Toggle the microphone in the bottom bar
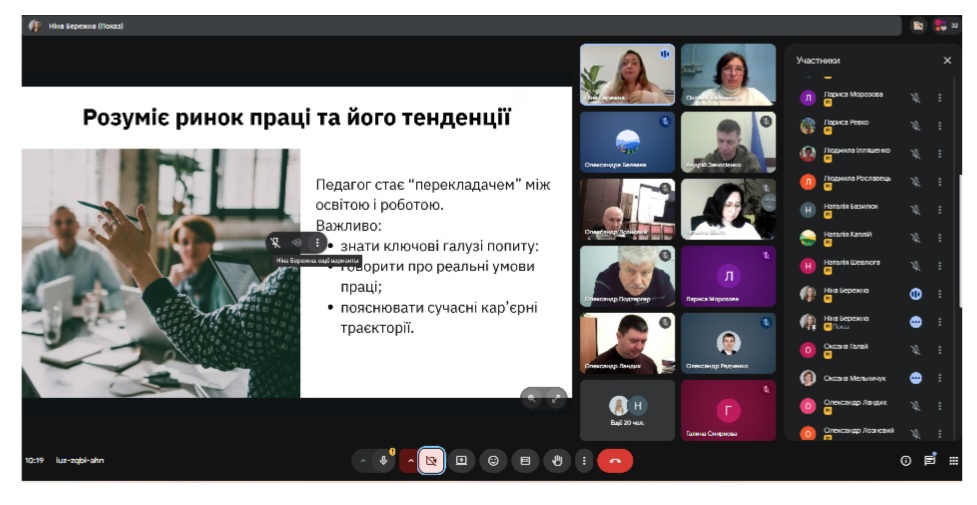 coord(383,461)
